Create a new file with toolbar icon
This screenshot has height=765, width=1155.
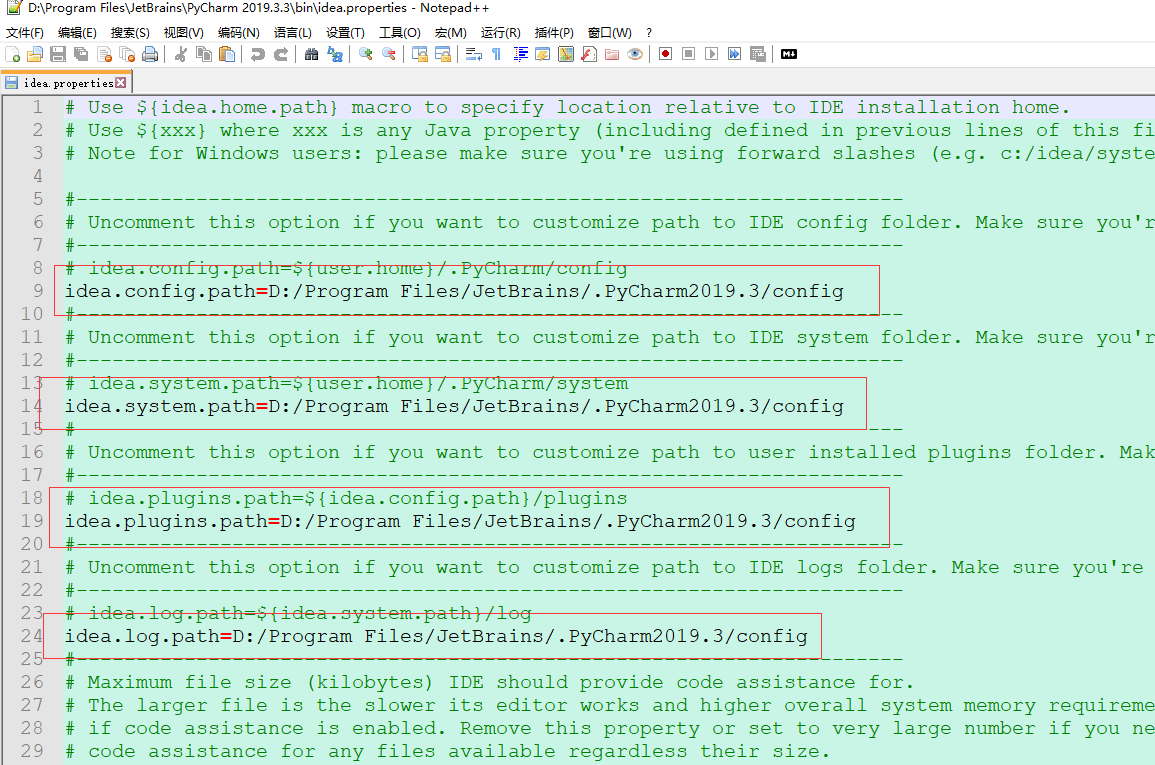[13, 54]
